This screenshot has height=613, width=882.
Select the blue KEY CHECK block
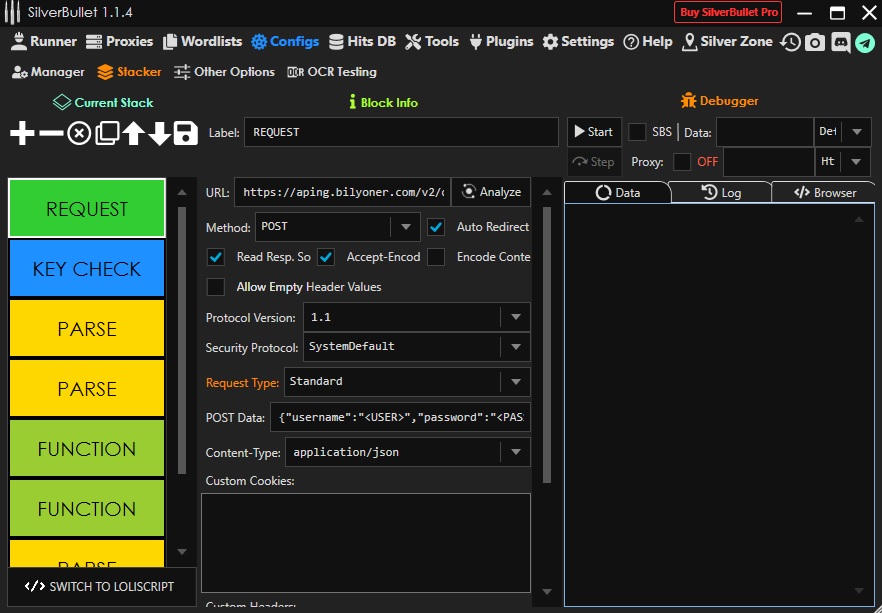click(87, 269)
